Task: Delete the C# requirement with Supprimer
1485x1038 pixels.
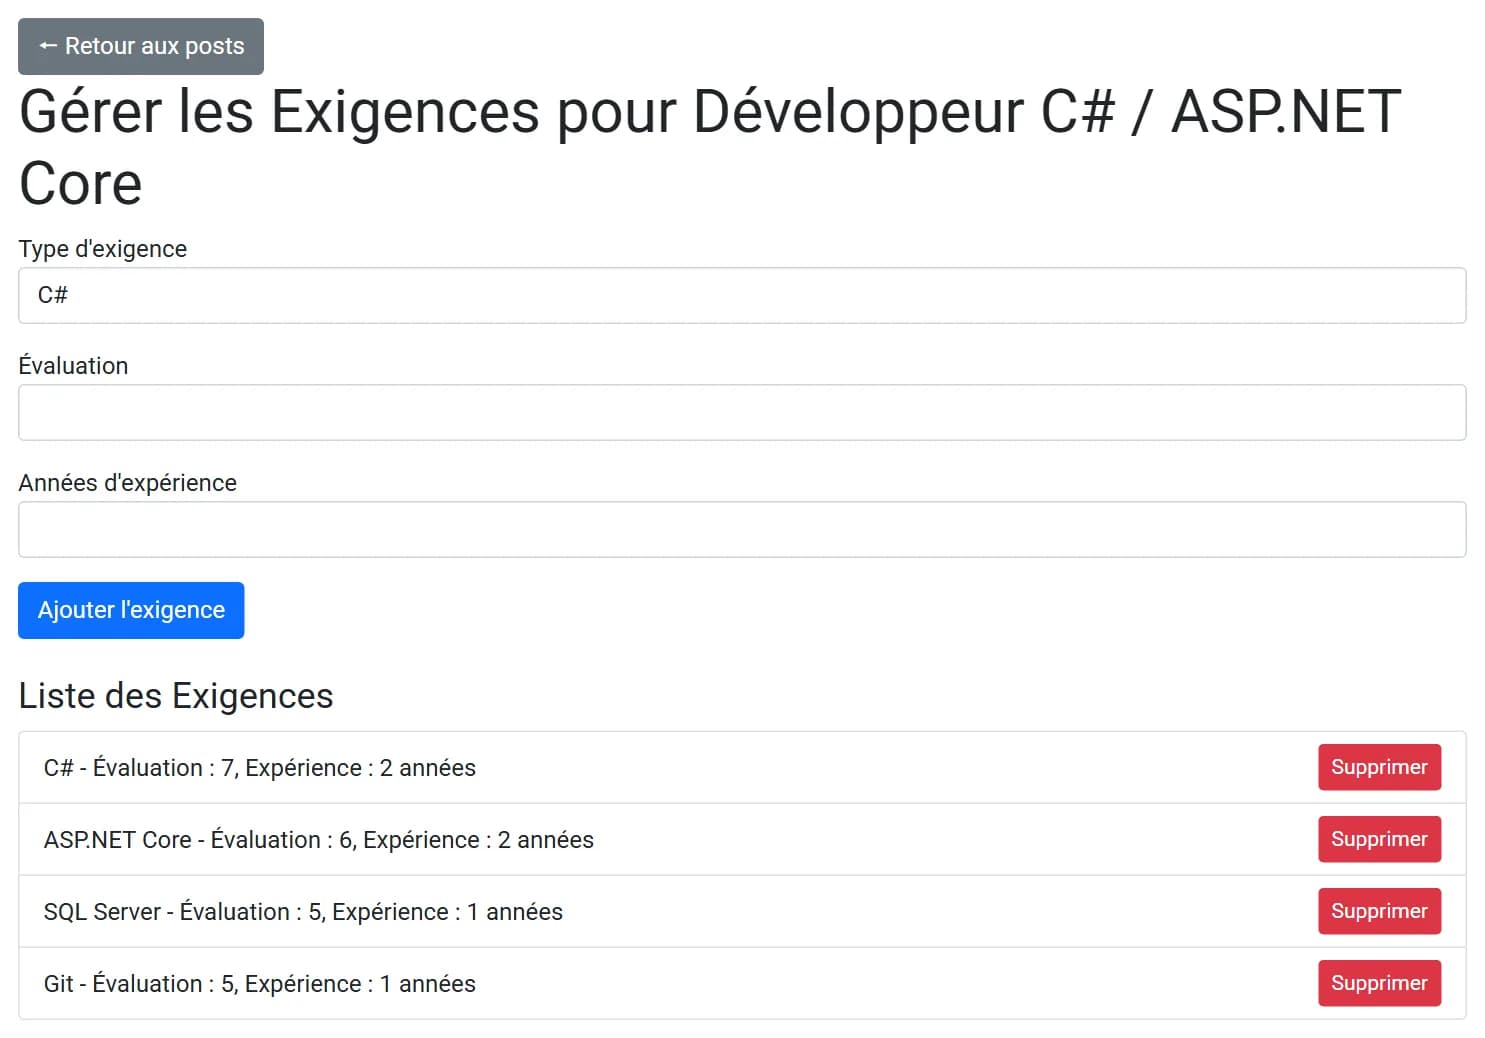Action: [1379, 767]
